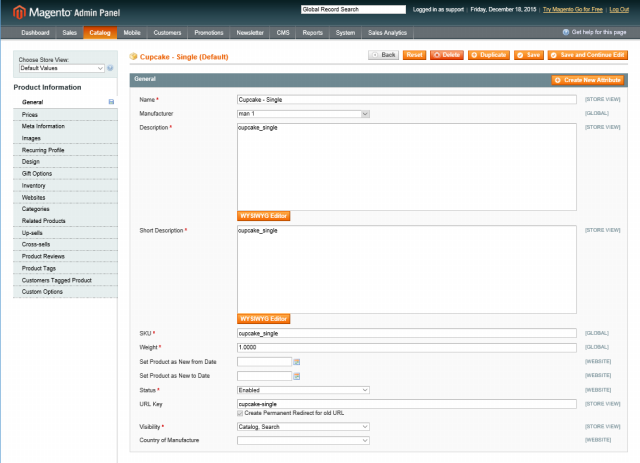
Task: Expand the Status dropdown
Action: pos(304,389)
